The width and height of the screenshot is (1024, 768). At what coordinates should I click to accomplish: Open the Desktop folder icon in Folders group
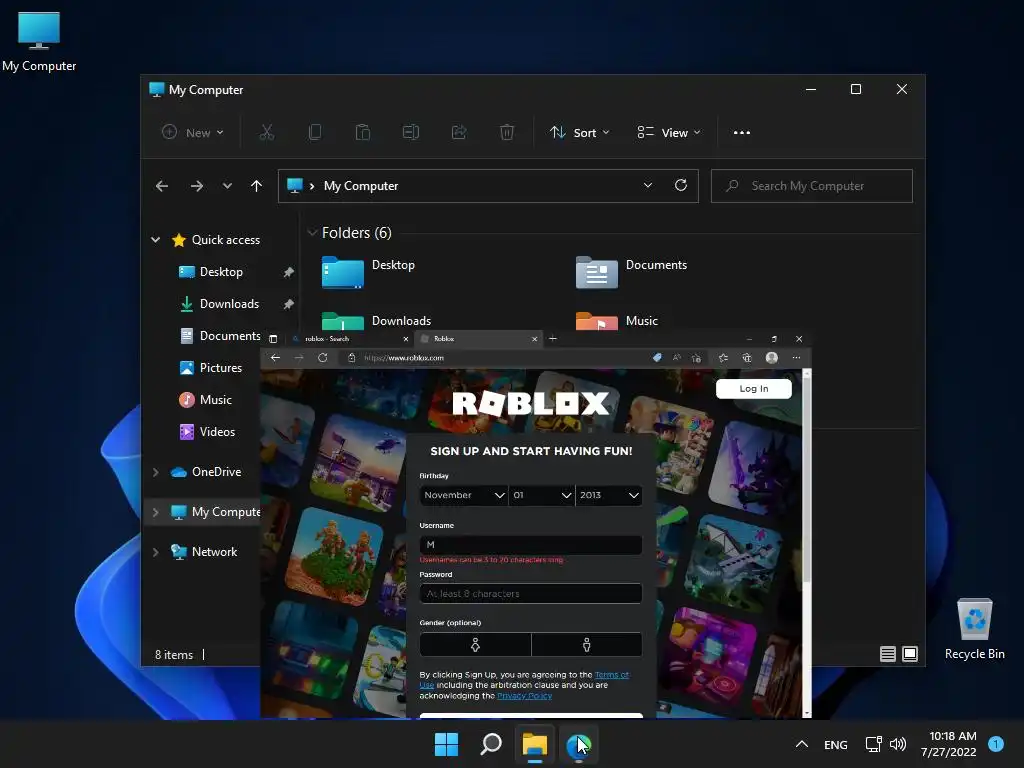(343, 272)
